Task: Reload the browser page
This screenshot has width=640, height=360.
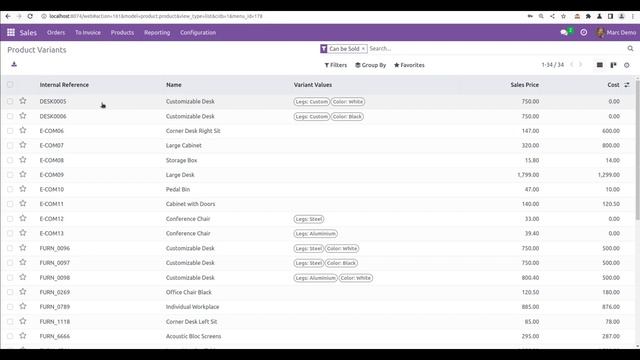Action: 30,16
